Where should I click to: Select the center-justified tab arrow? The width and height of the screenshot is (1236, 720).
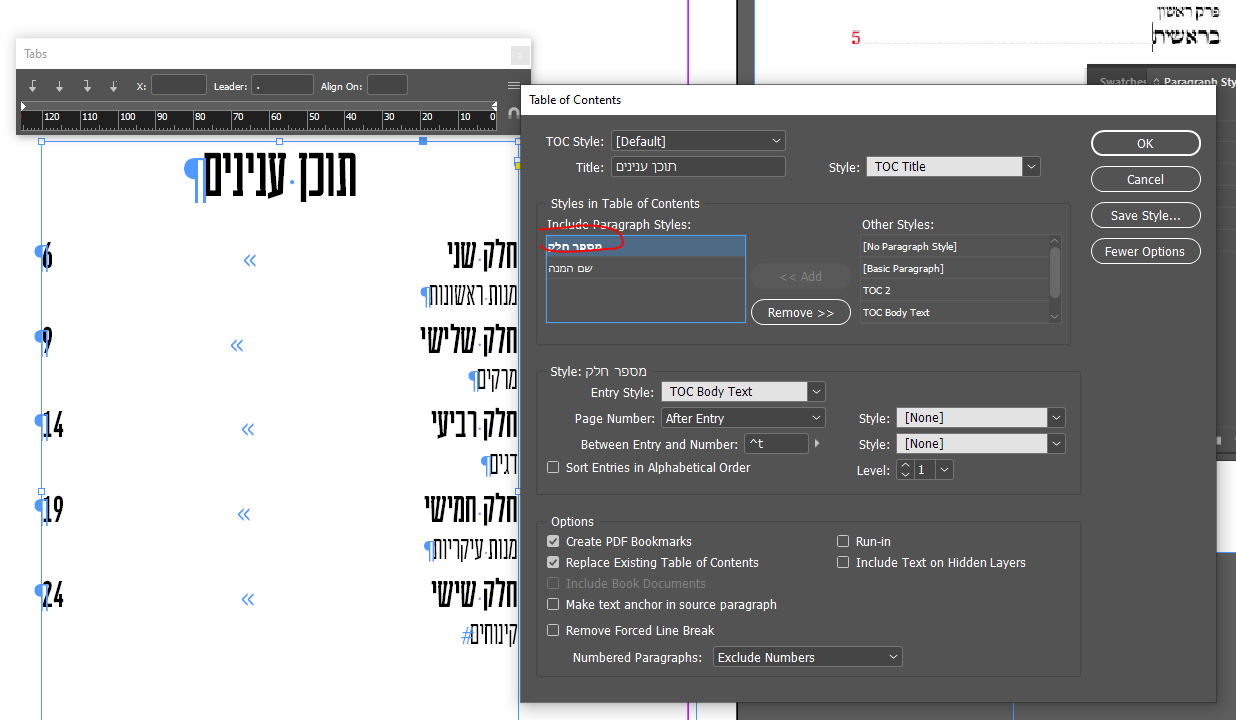(x=60, y=86)
